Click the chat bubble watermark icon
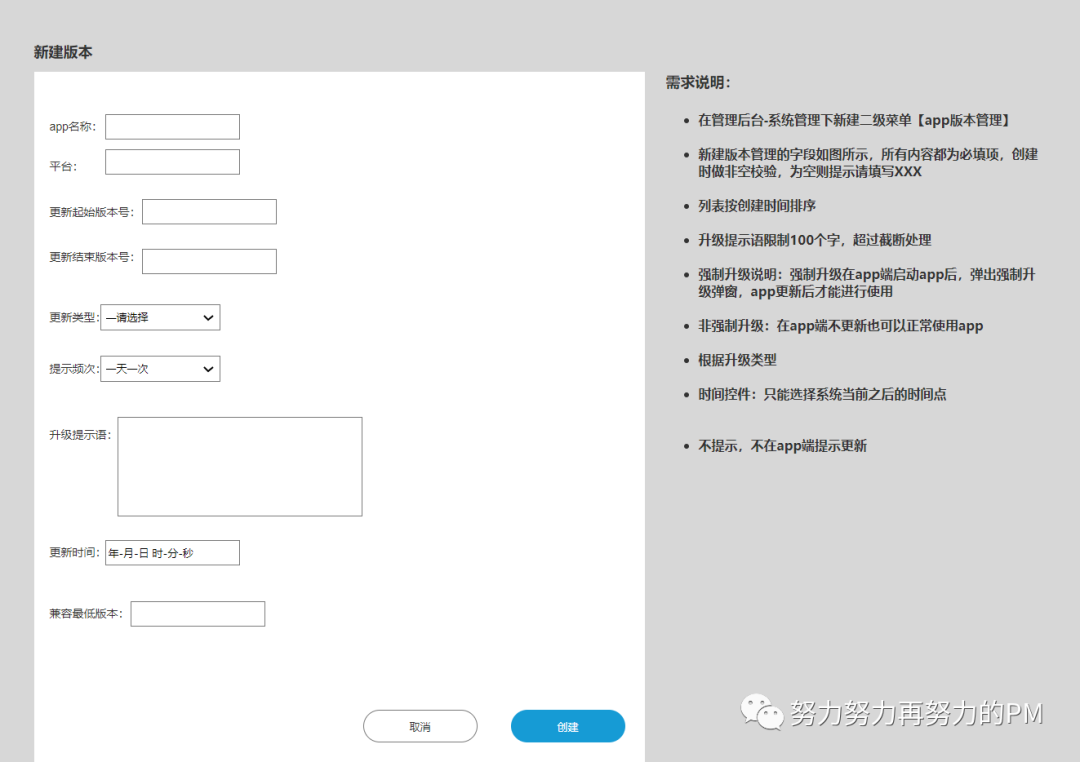This screenshot has width=1080, height=762. coord(760,712)
